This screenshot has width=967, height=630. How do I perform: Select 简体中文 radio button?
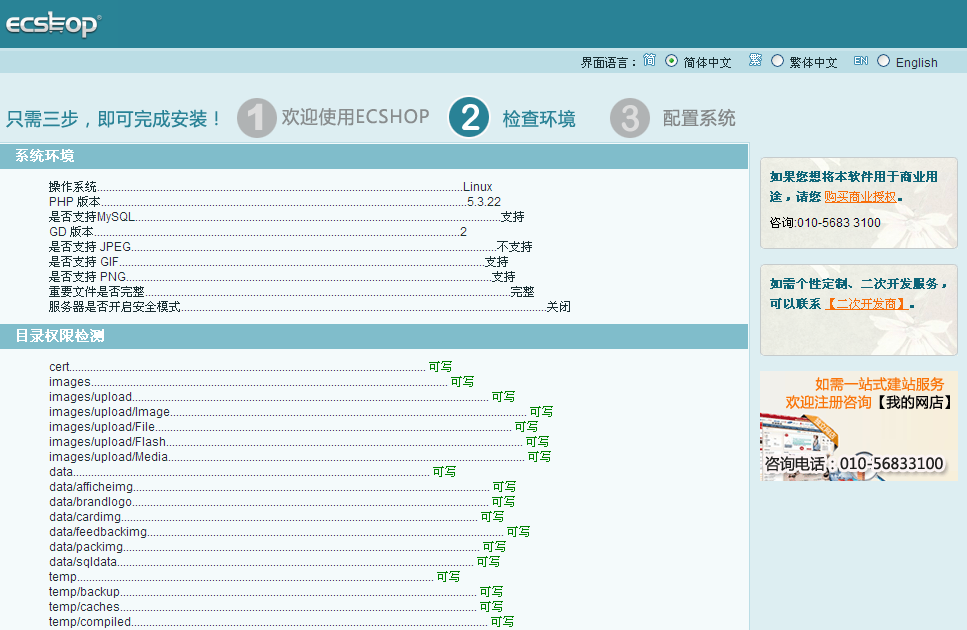click(x=671, y=61)
